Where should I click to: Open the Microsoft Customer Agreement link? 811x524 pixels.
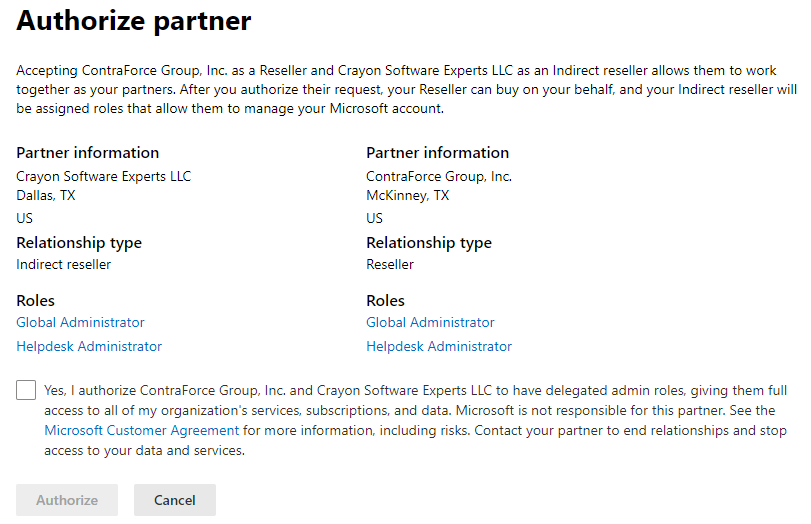(x=142, y=430)
